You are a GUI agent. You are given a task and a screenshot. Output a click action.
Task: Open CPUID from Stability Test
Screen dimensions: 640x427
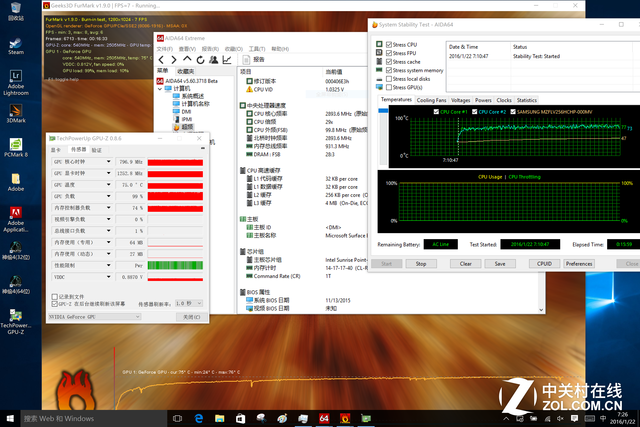point(544,264)
